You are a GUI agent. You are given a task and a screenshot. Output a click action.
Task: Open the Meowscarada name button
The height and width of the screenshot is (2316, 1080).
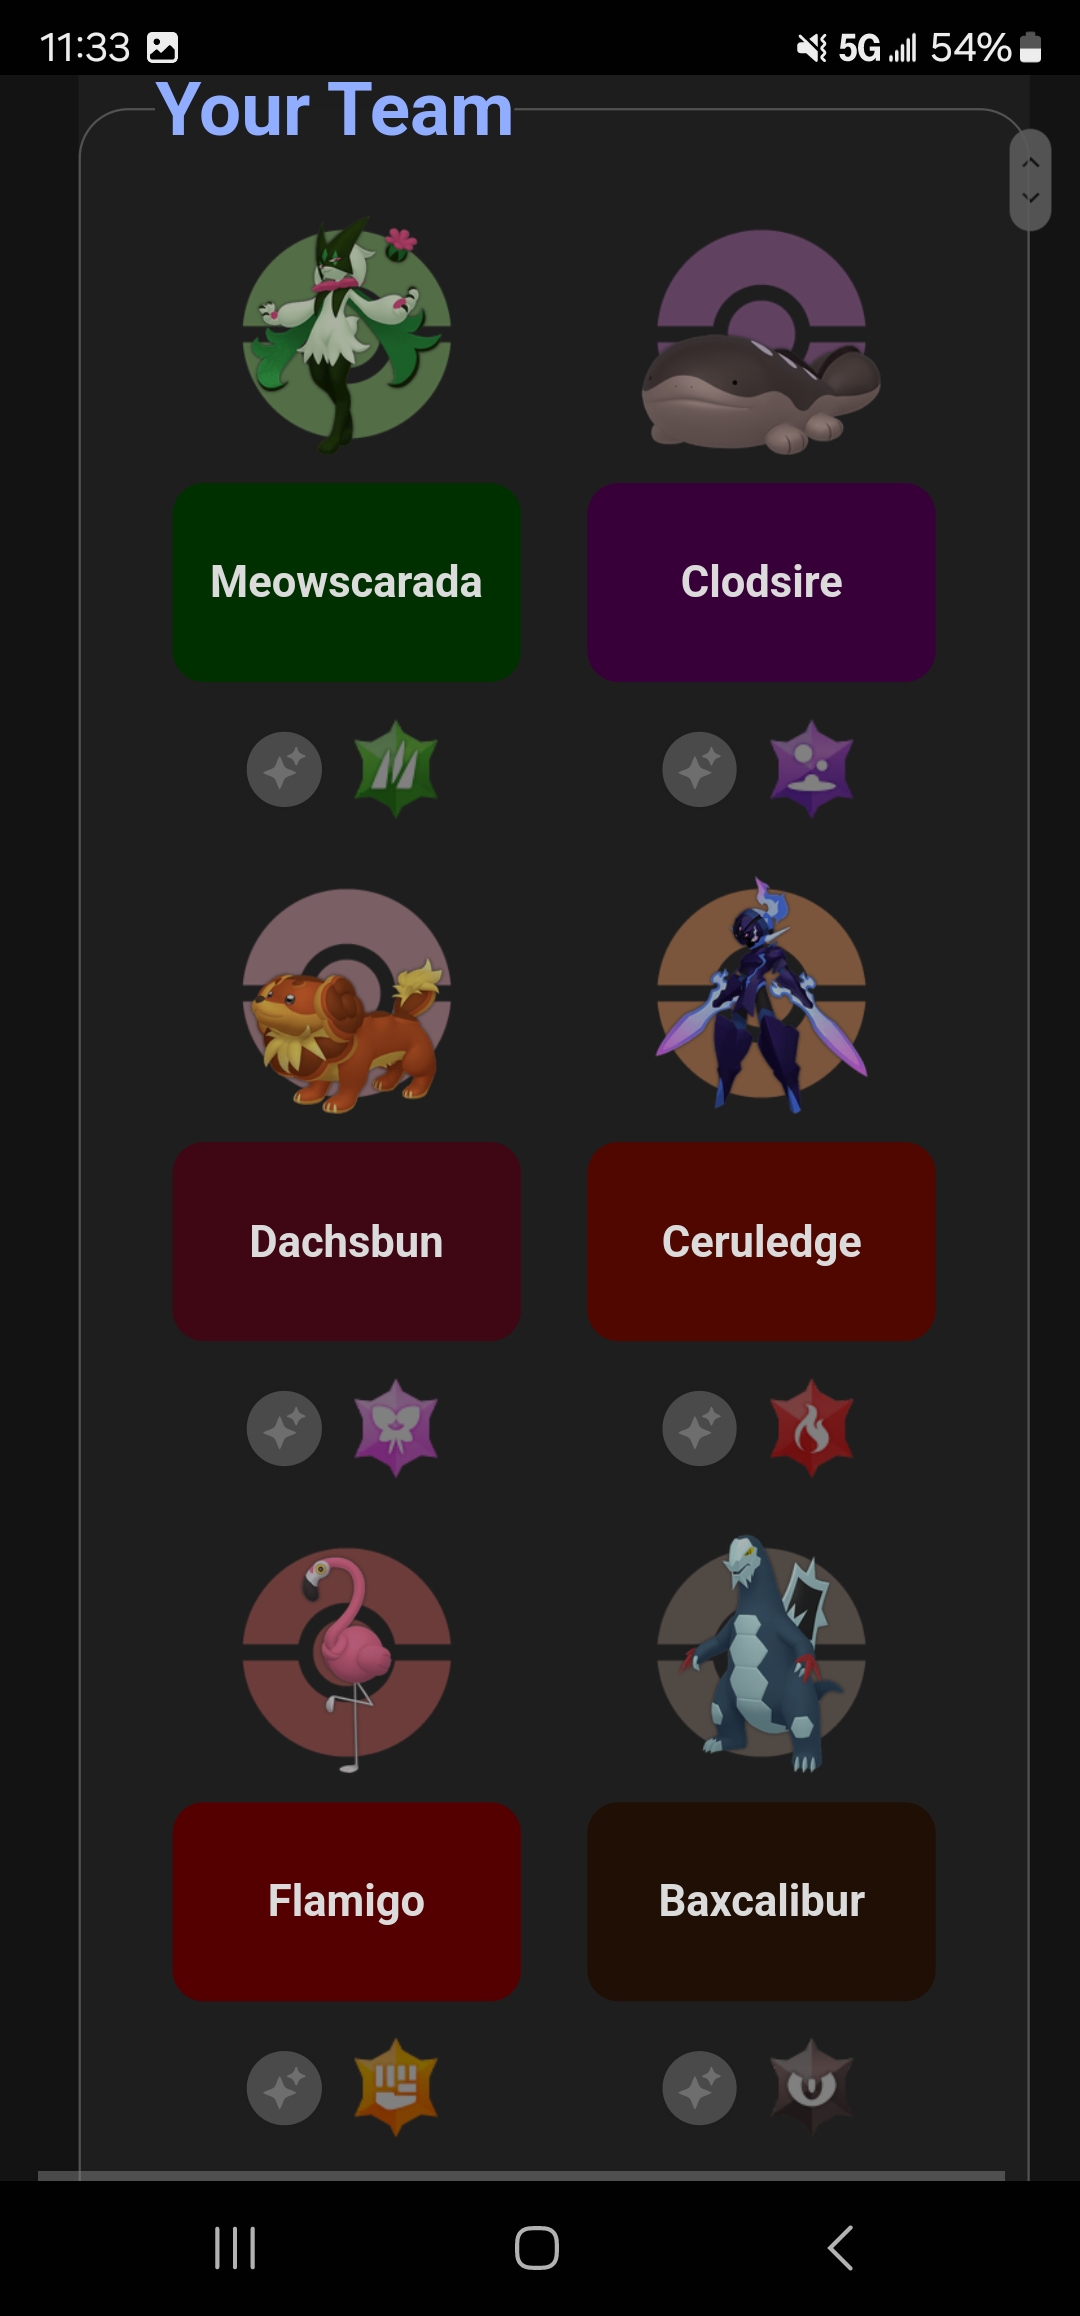coord(346,582)
